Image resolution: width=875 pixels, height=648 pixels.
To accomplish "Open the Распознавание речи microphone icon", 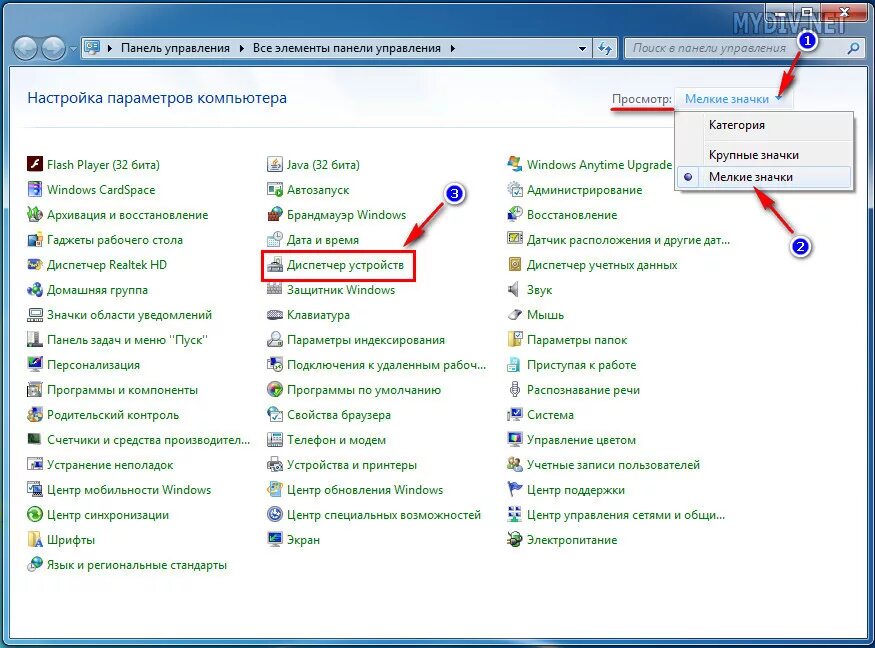I will (x=515, y=390).
